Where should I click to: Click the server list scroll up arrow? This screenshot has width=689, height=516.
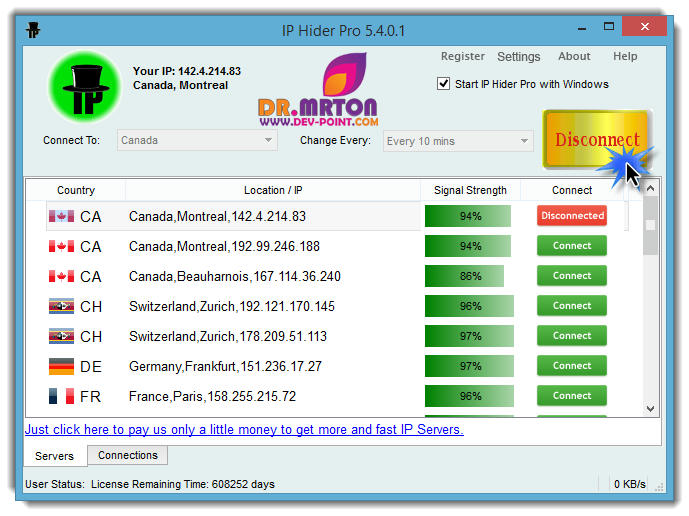pos(651,188)
